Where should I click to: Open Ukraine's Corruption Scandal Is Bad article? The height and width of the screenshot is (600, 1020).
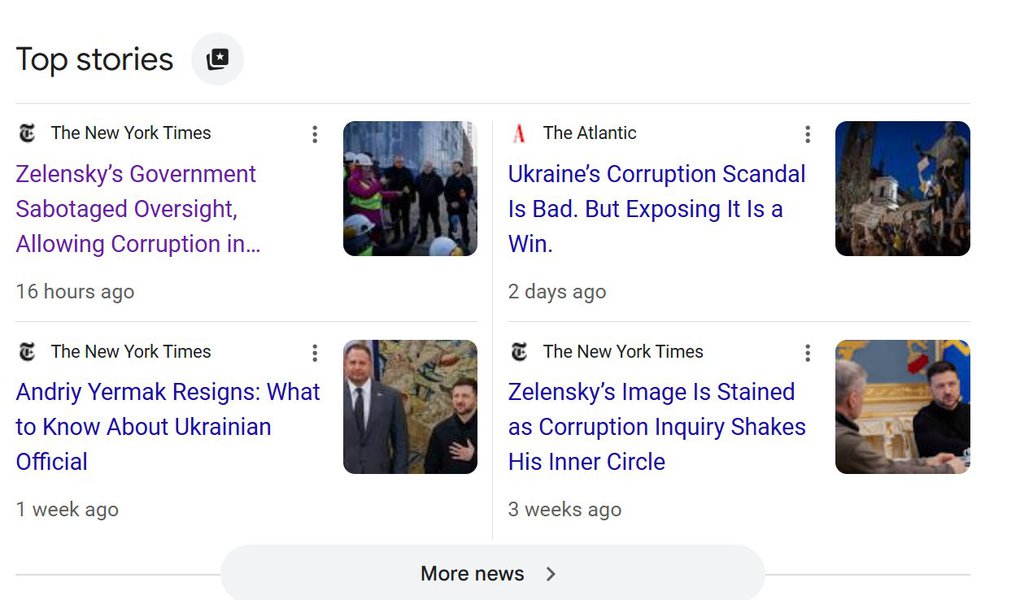tap(656, 209)
